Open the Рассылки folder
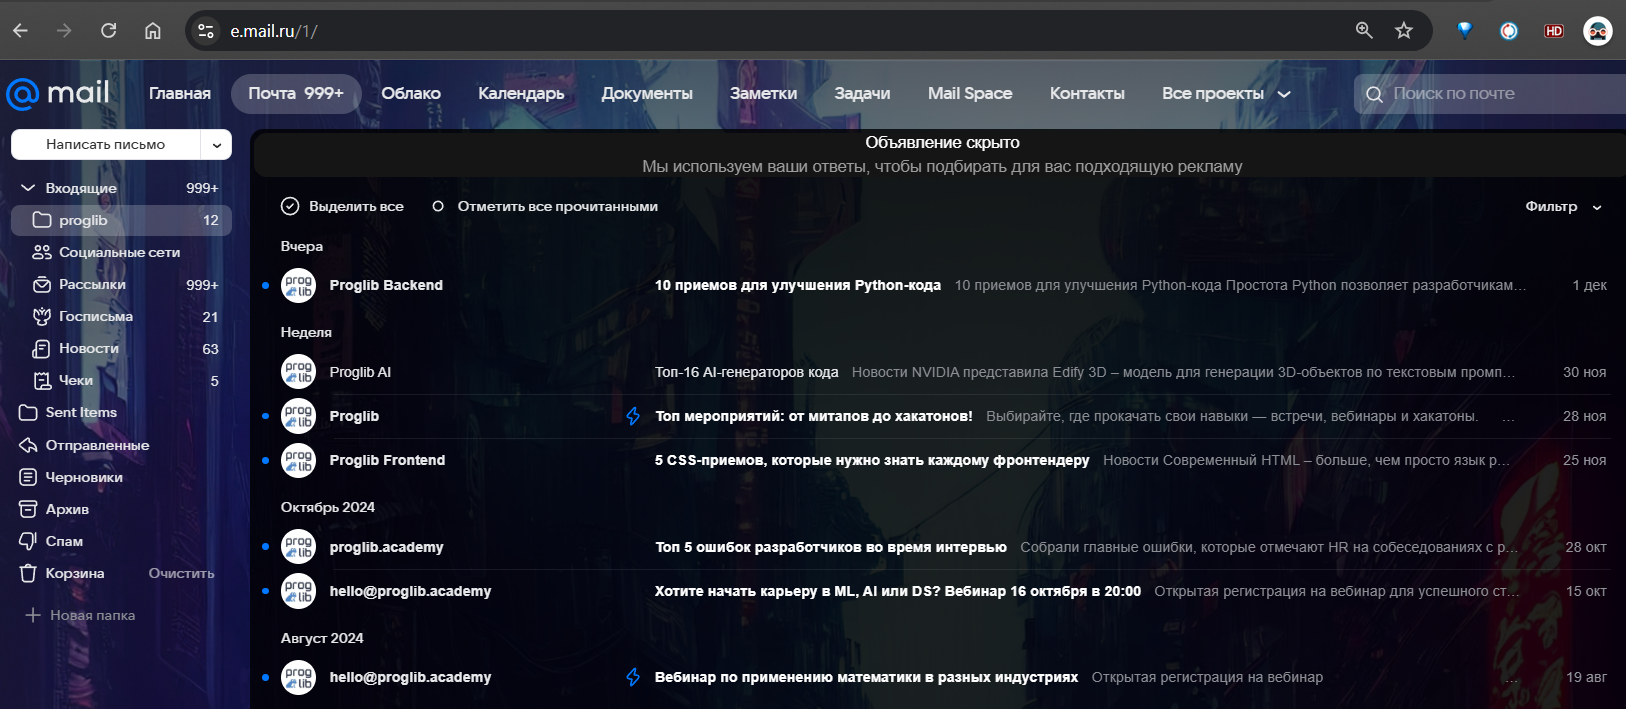 [121, 284]
